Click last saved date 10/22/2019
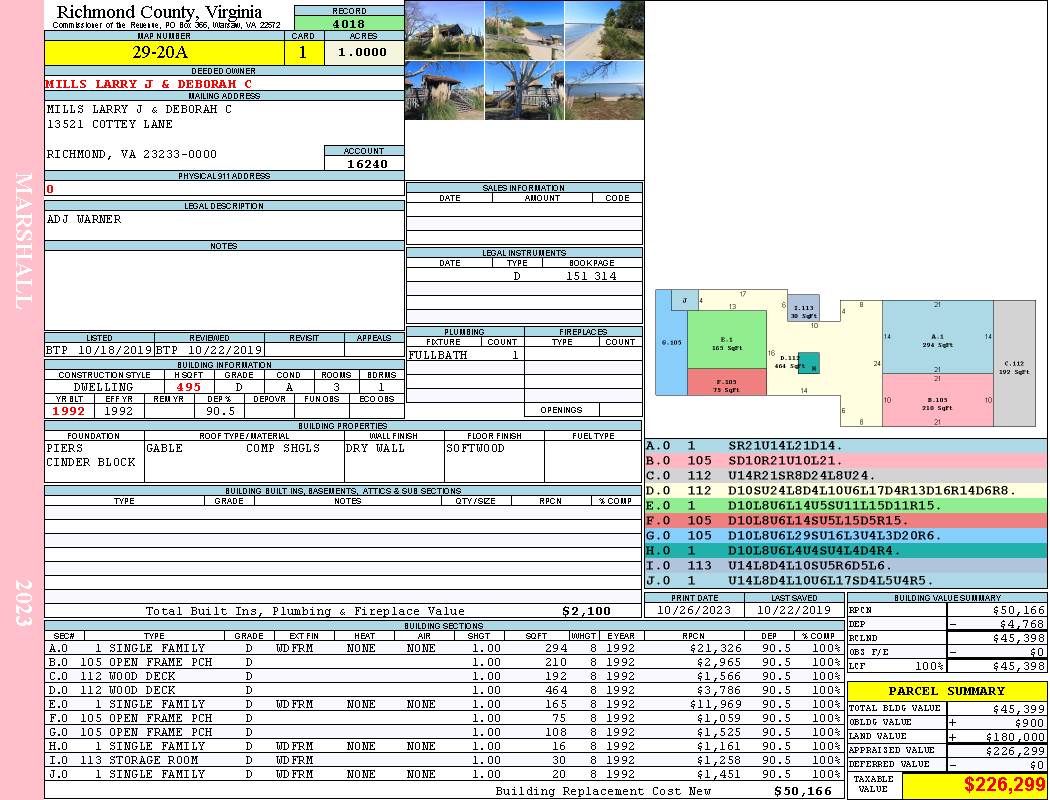This screenshot has height=800, width=1050. pos(794,611)
